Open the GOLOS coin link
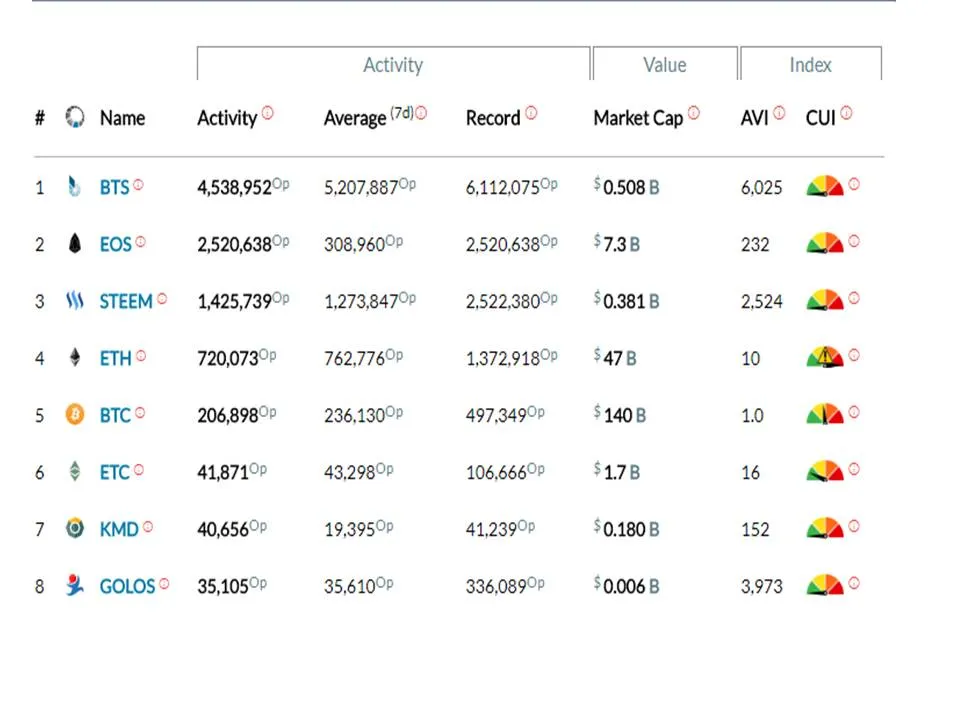 click(127, 587)
